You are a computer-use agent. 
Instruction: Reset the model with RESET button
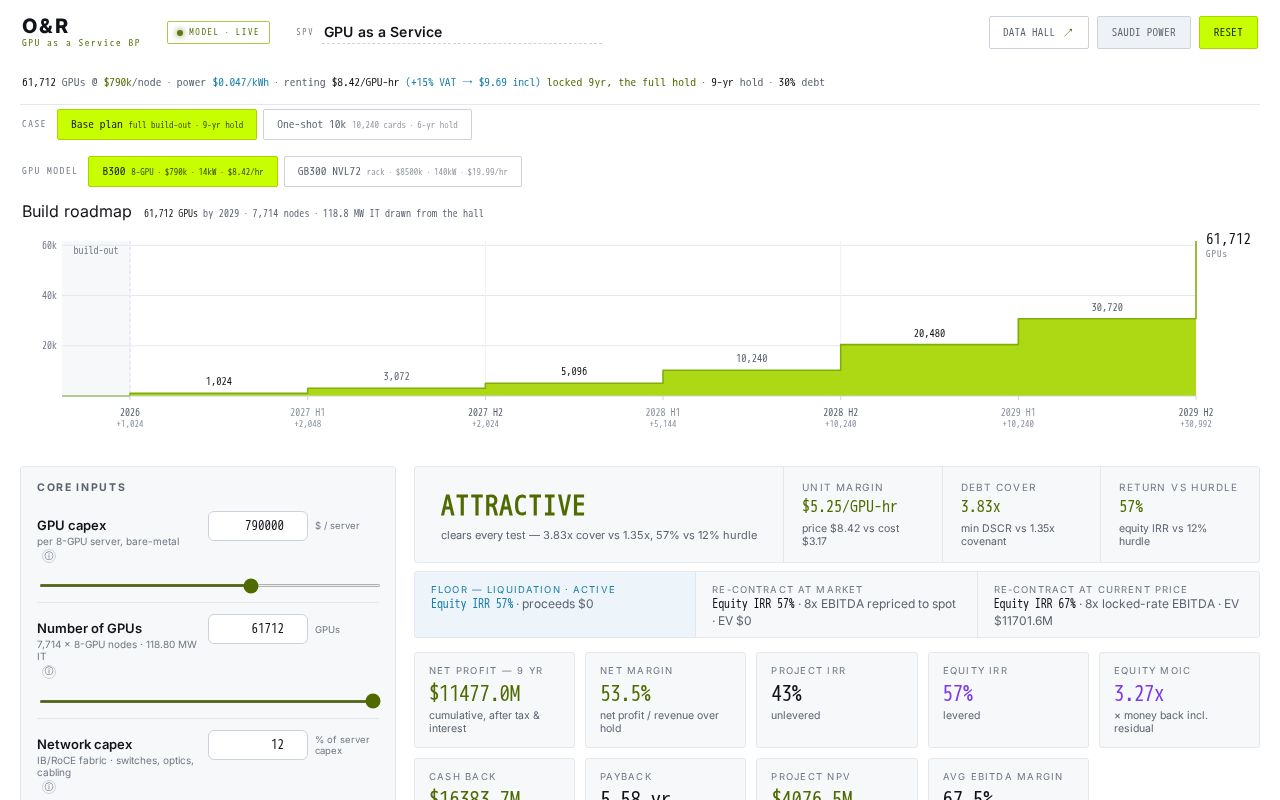(x=1228, y=32)
